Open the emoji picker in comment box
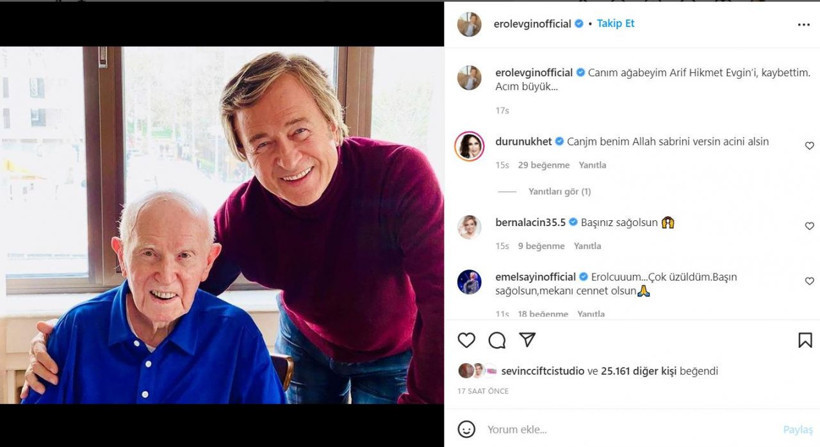This screenshot has width=820, height=447. click(x=466, y=429)
